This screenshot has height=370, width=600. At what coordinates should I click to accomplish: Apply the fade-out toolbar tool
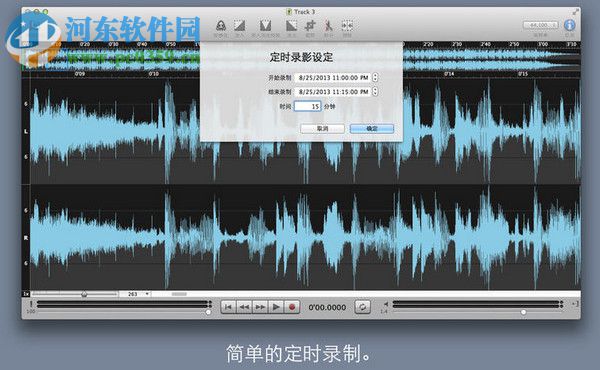292,26
